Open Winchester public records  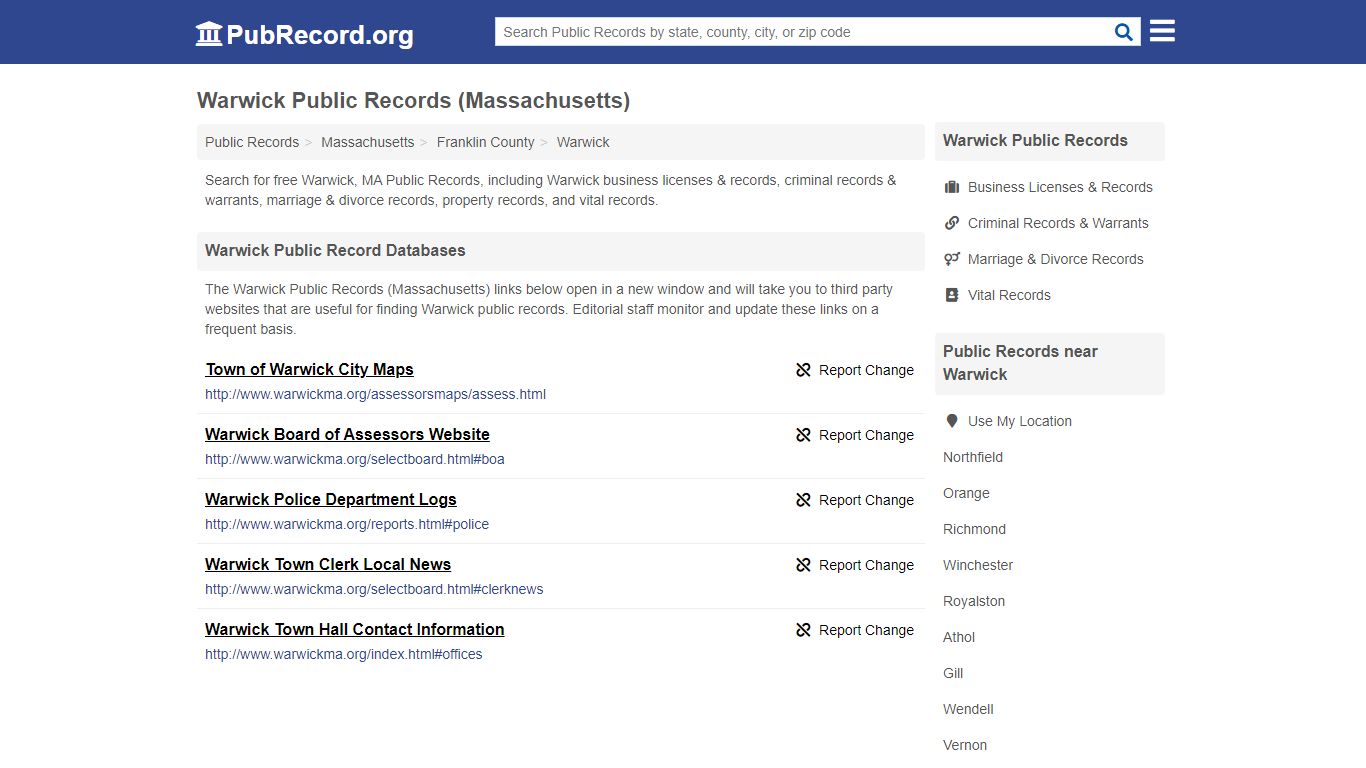pos(978,565)
